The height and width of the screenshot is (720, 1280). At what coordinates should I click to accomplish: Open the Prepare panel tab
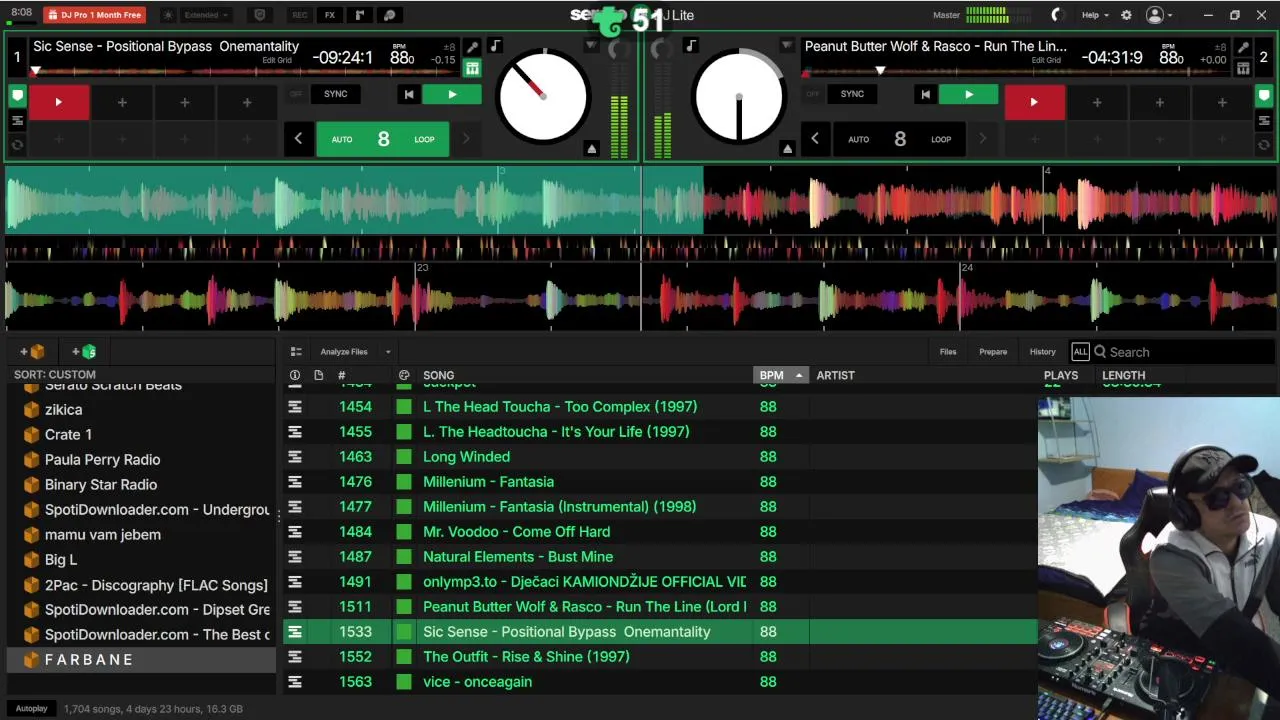[993, 352]
